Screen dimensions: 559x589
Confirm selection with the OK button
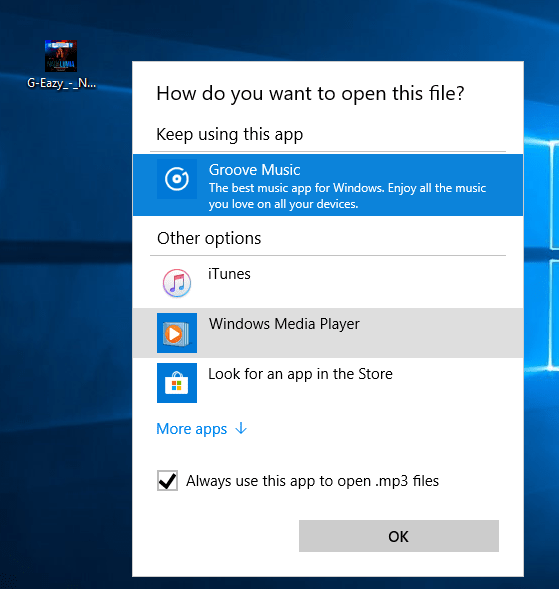399,536
